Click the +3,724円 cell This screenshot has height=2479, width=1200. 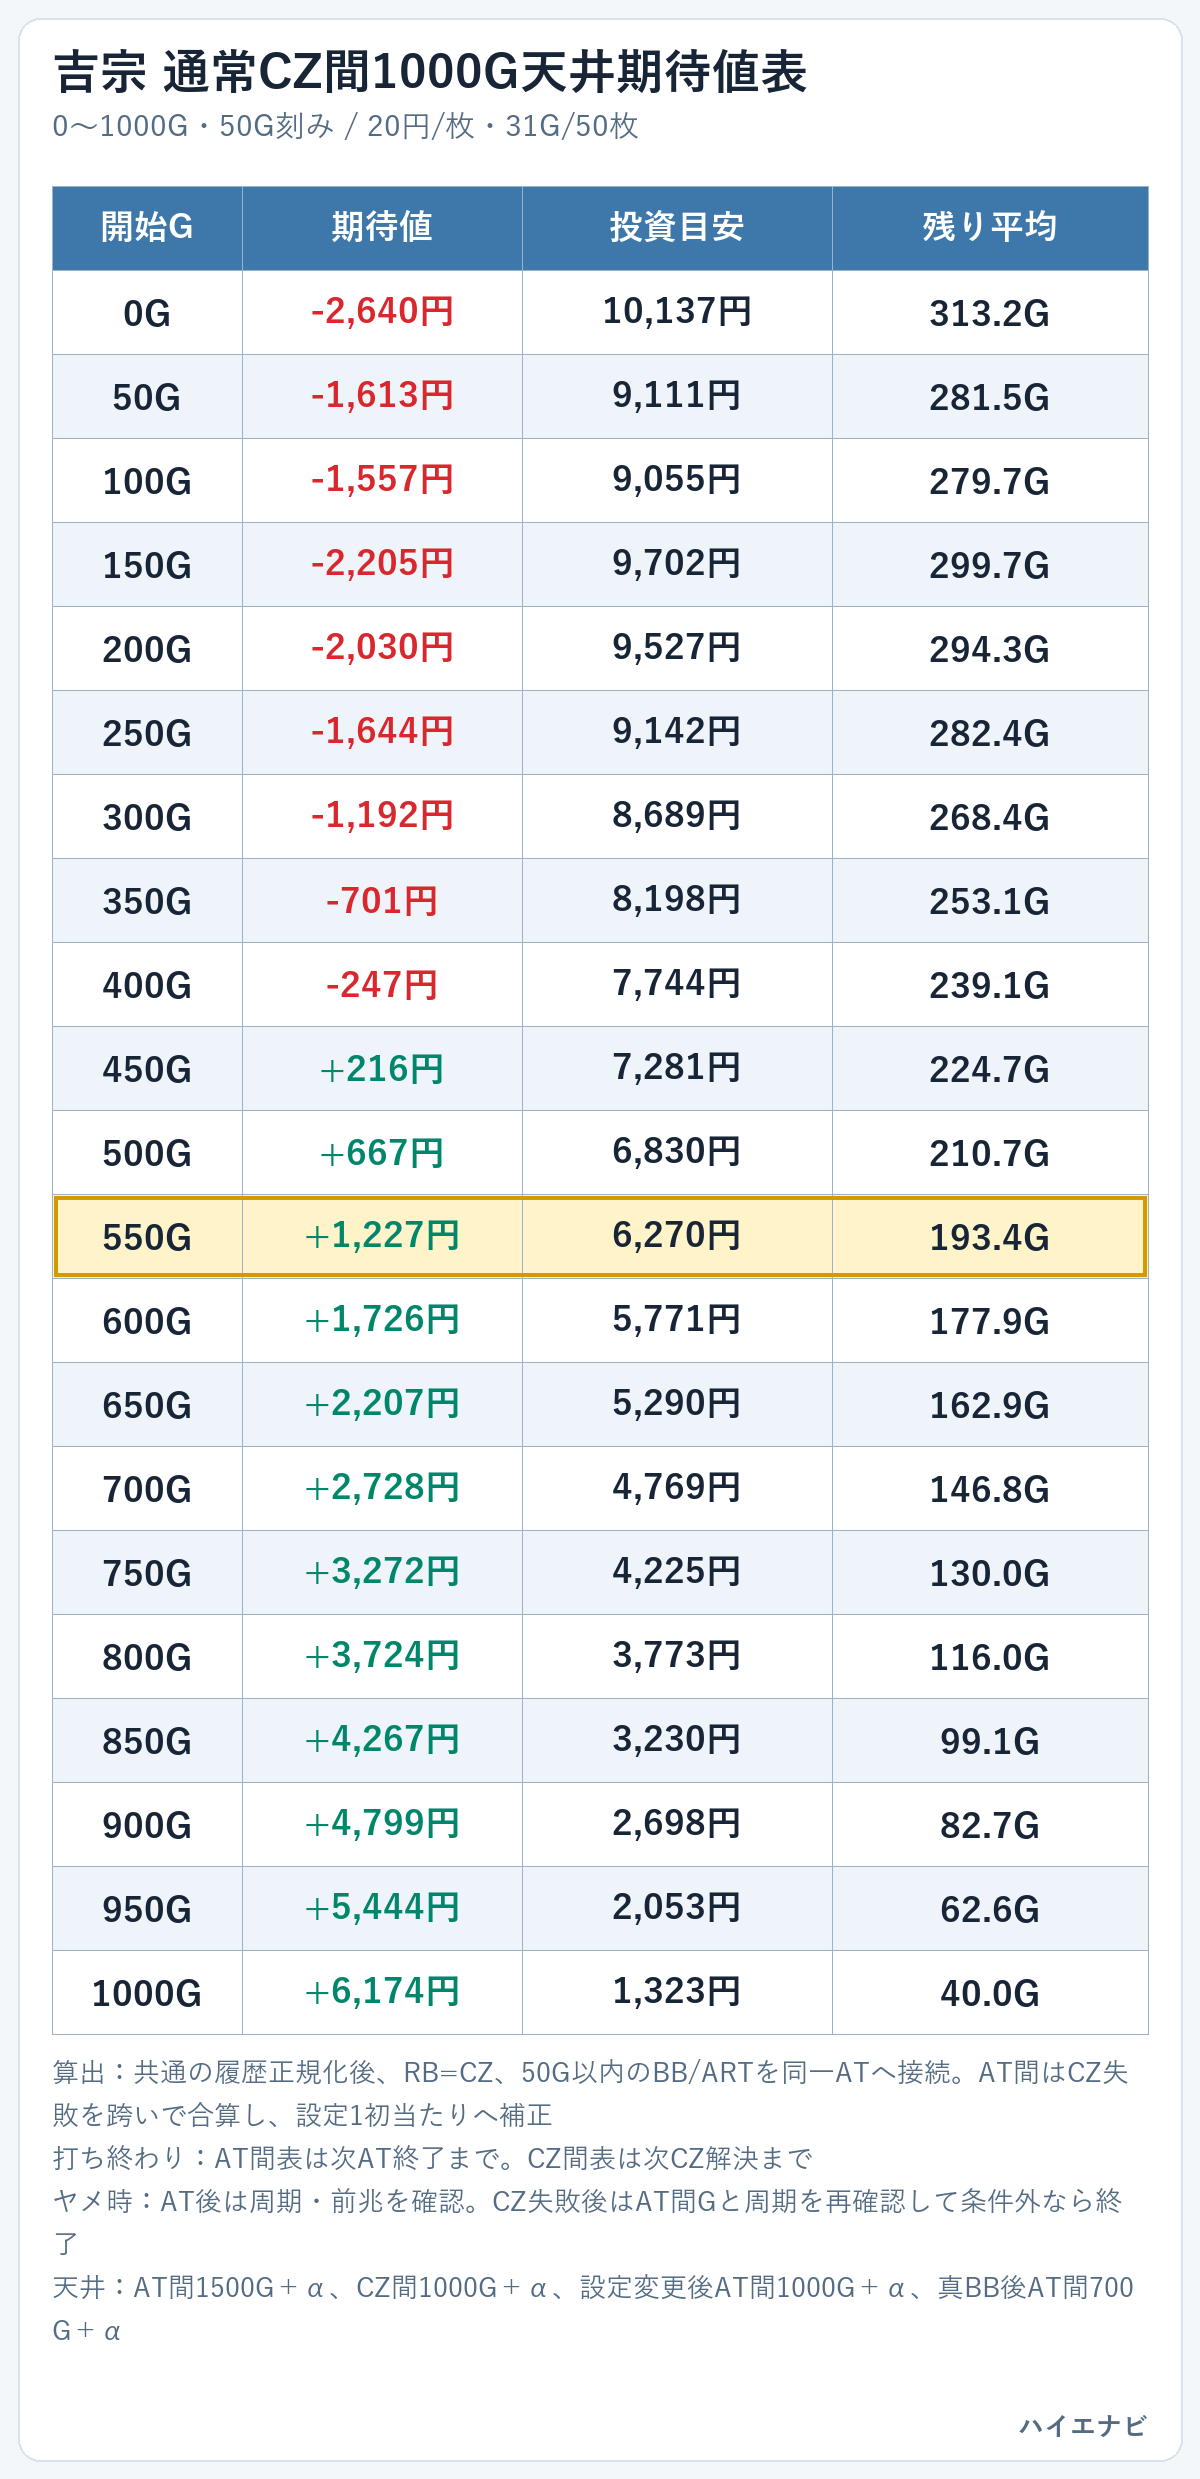382,1657
